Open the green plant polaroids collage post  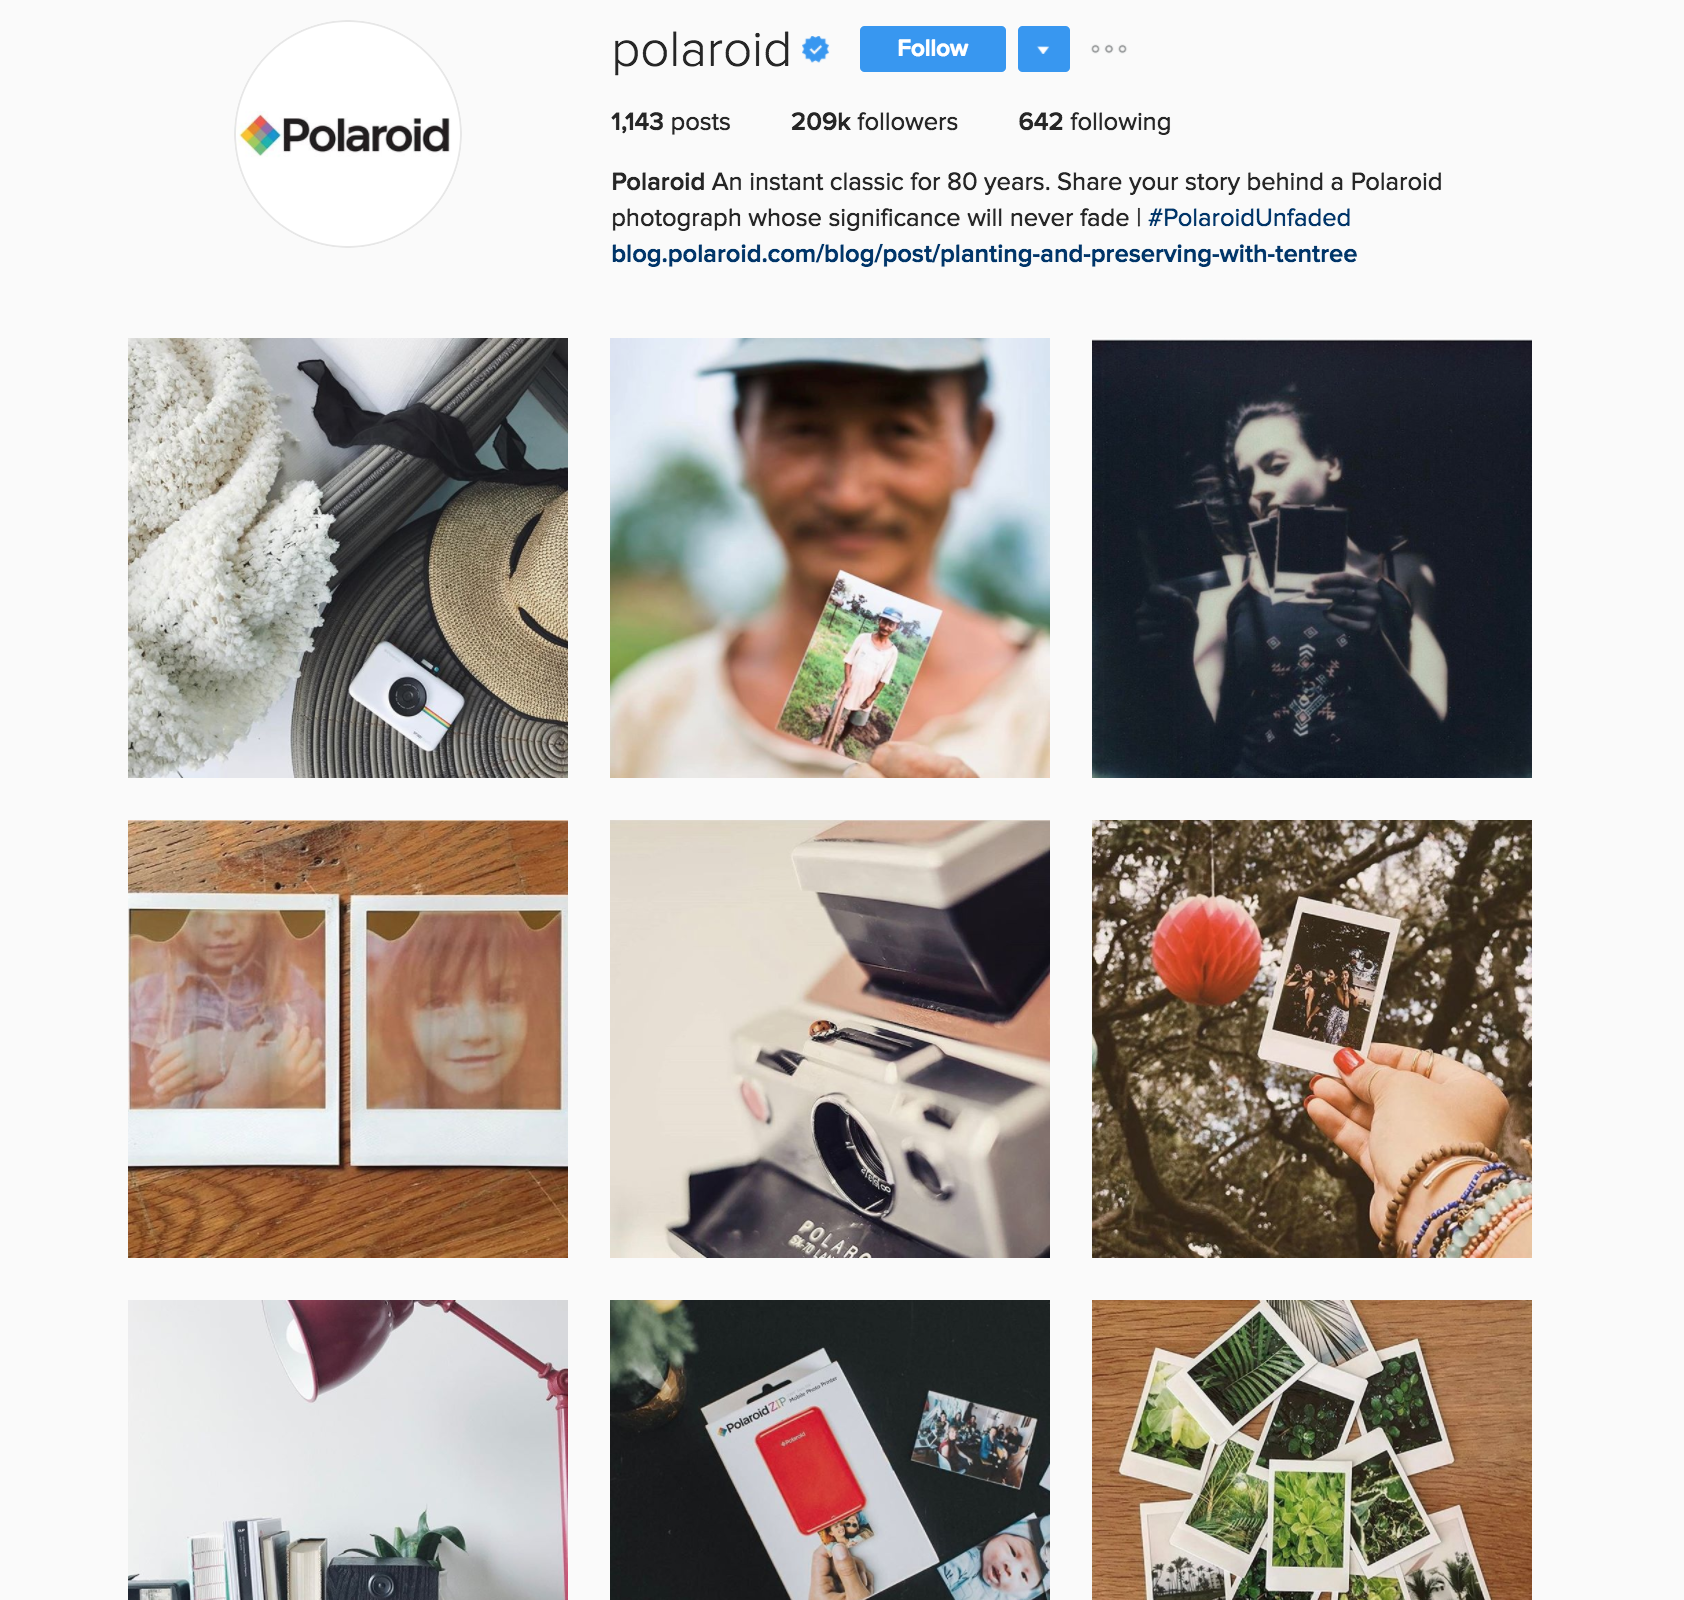(x=1312, y=1450)
